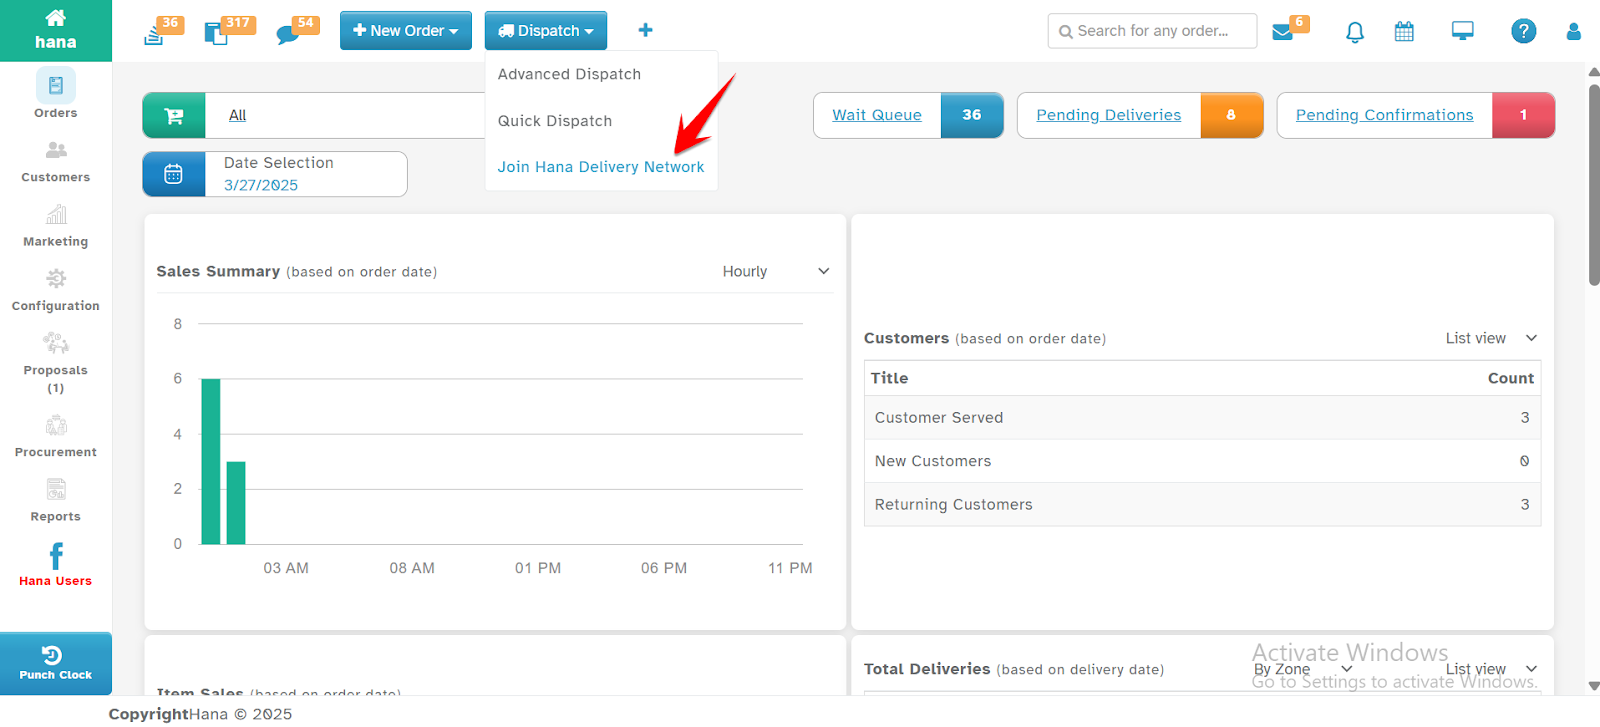
Task: Open Pending Confirmations link
Action: tap(1384, 115)
